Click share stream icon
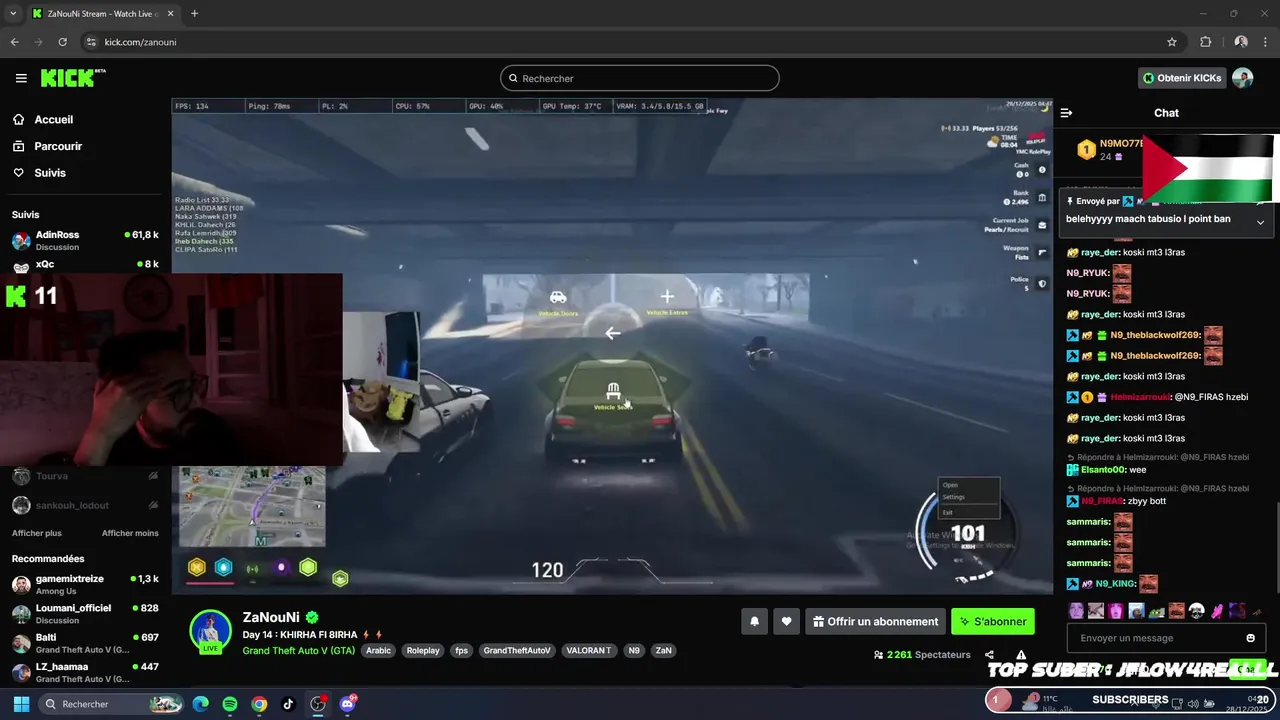Viewport: 1280px width, 720px height. (989, 655)
